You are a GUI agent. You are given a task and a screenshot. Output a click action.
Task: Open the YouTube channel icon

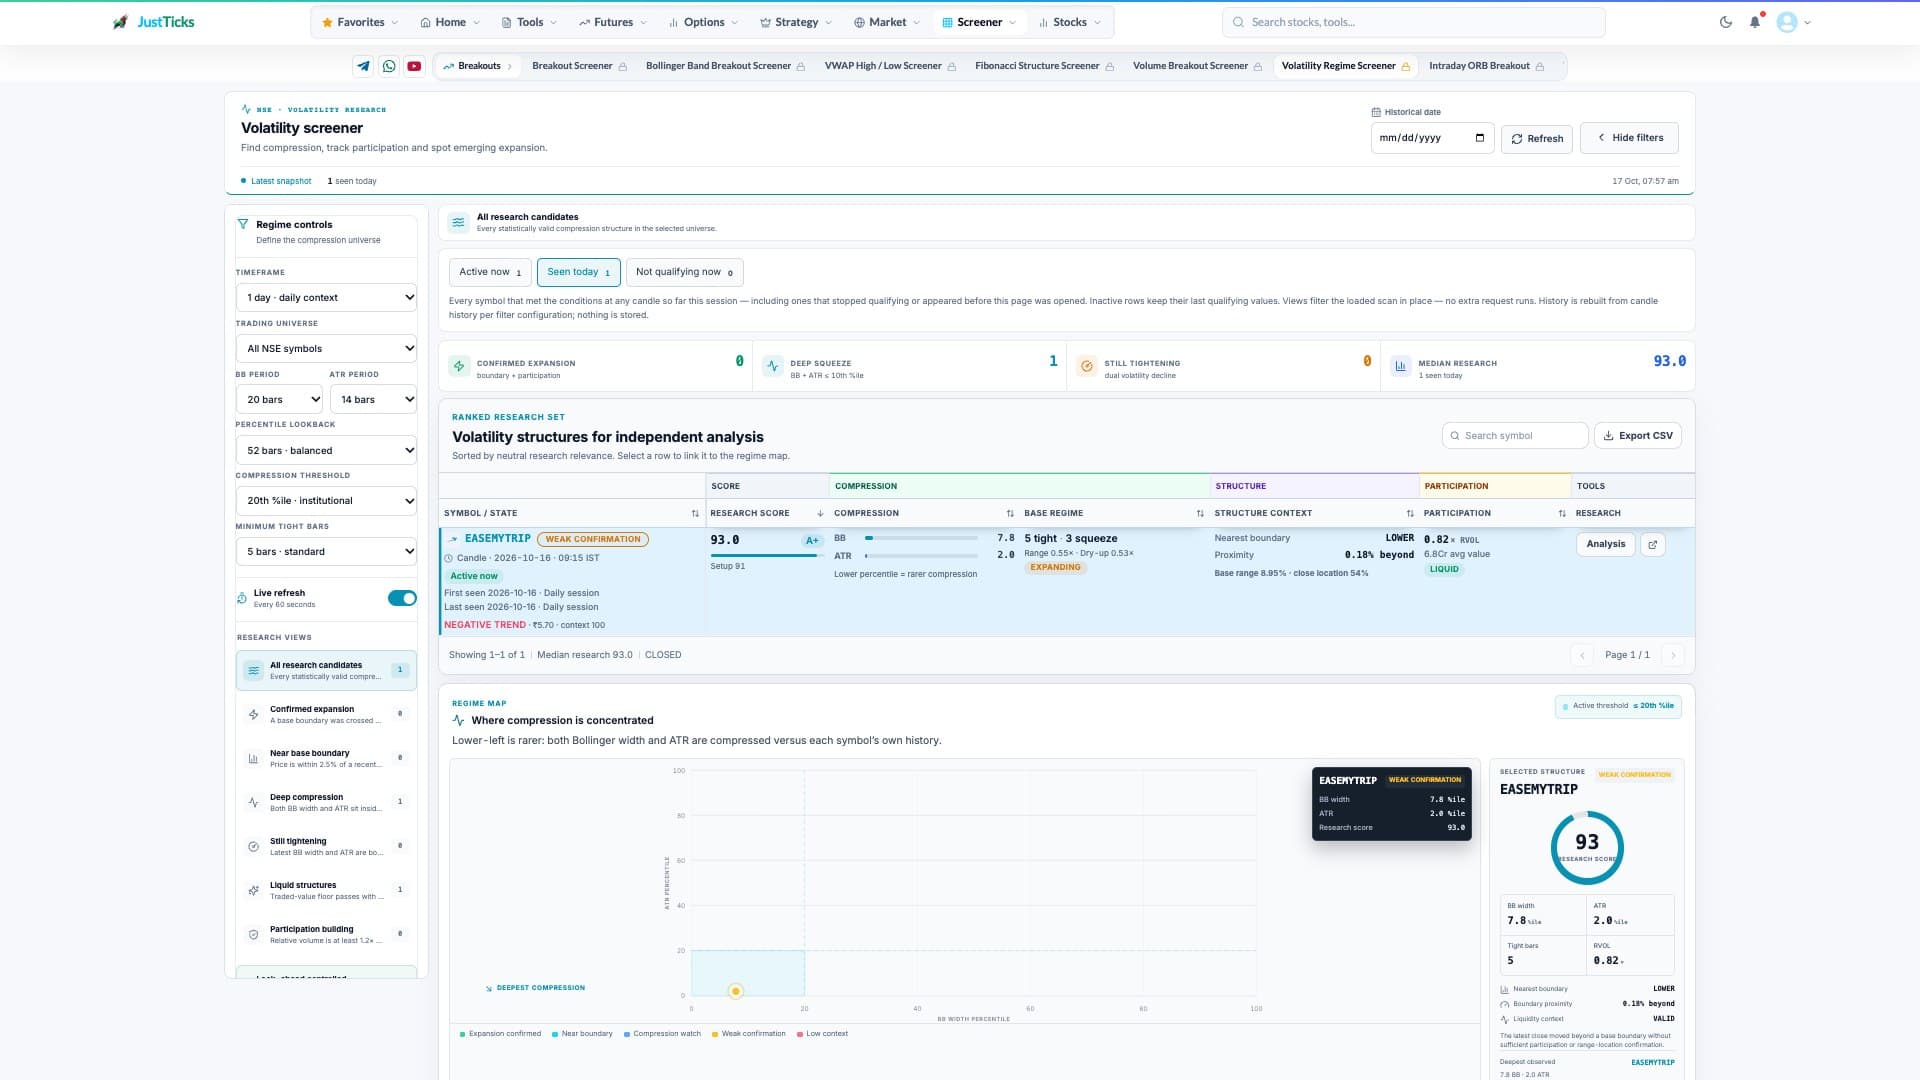click(414, 66)
